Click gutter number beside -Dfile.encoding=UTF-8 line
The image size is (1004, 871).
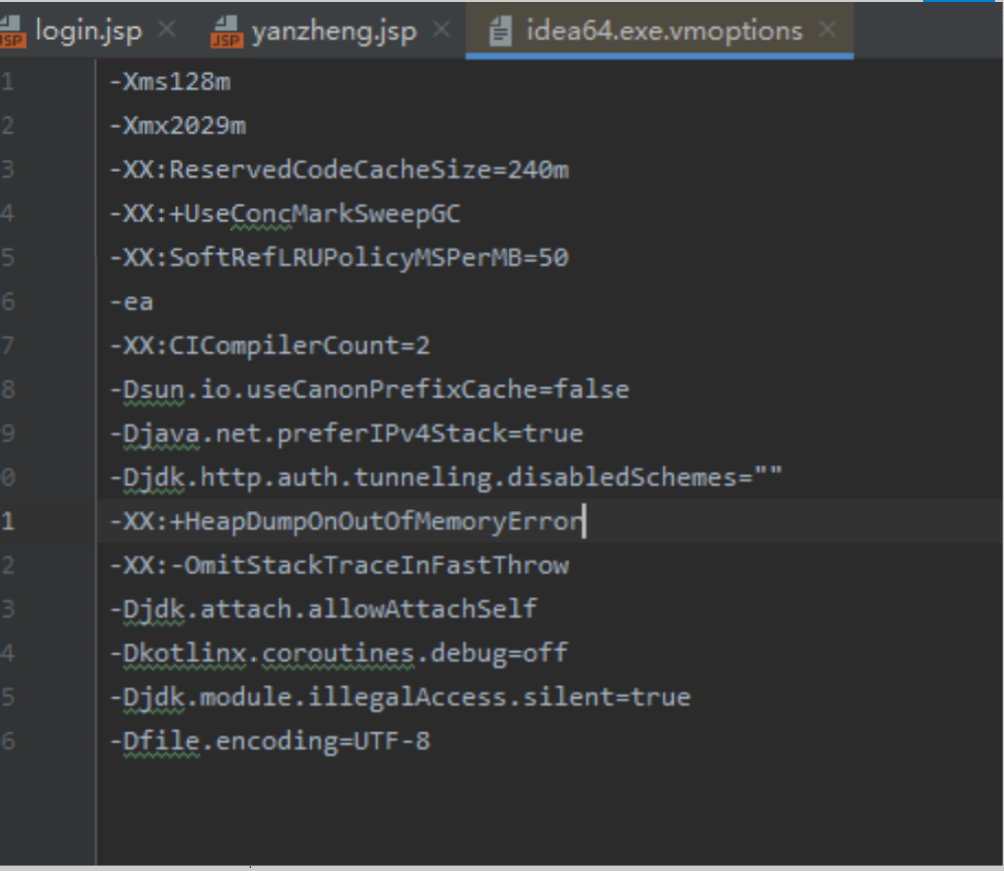coord(7,742)
